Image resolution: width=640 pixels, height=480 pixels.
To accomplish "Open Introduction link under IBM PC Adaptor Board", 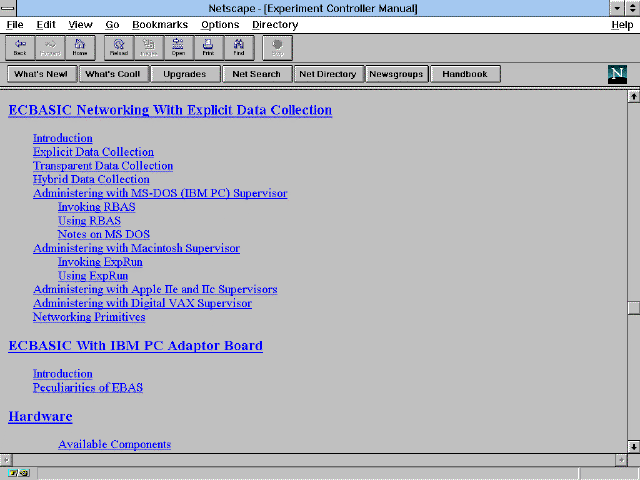I will coord(63,374).
